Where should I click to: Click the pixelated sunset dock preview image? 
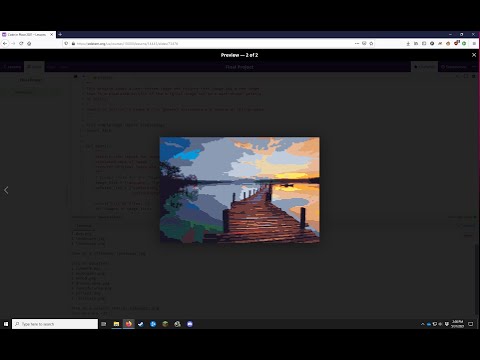240,190
